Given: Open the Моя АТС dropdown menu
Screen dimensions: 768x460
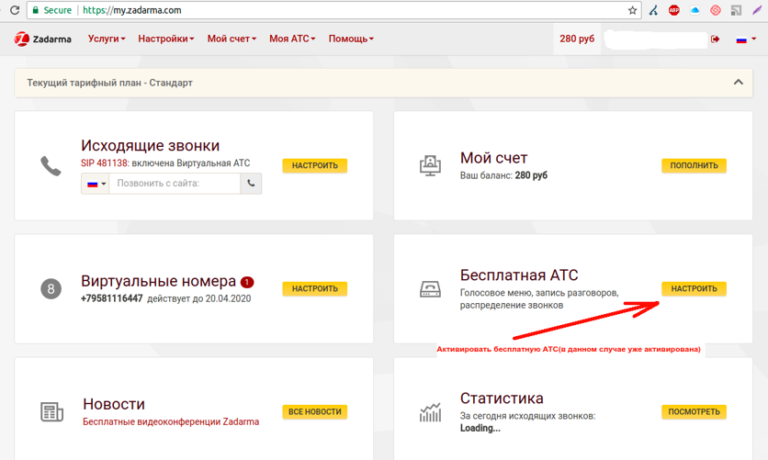Looking at the screenshot, I should 292,39.
